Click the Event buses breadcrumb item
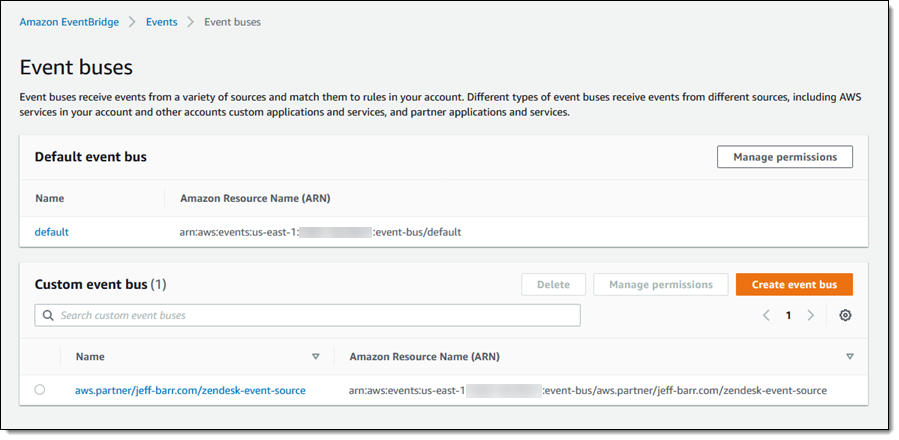This screenshot has width=899, height=440. point(232,21)
